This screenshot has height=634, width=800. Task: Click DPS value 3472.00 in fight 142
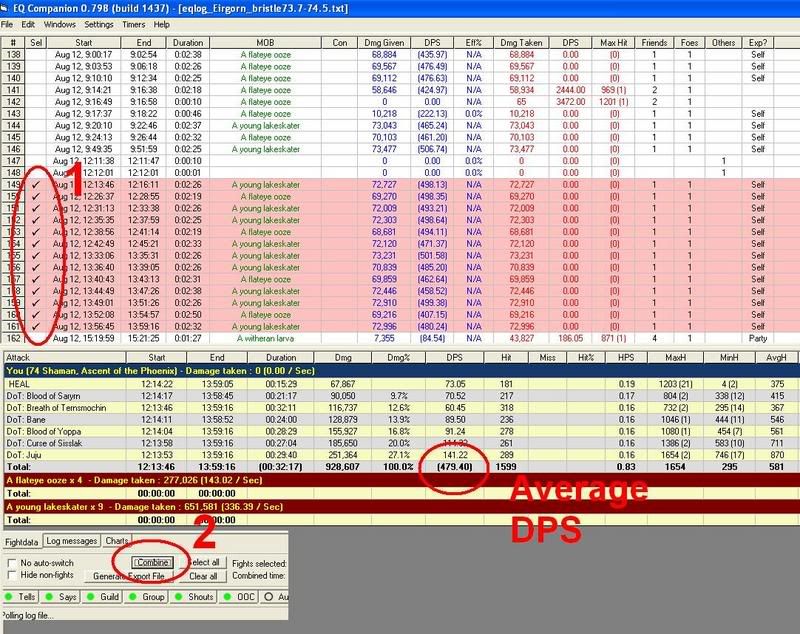(x=570, y=102)
